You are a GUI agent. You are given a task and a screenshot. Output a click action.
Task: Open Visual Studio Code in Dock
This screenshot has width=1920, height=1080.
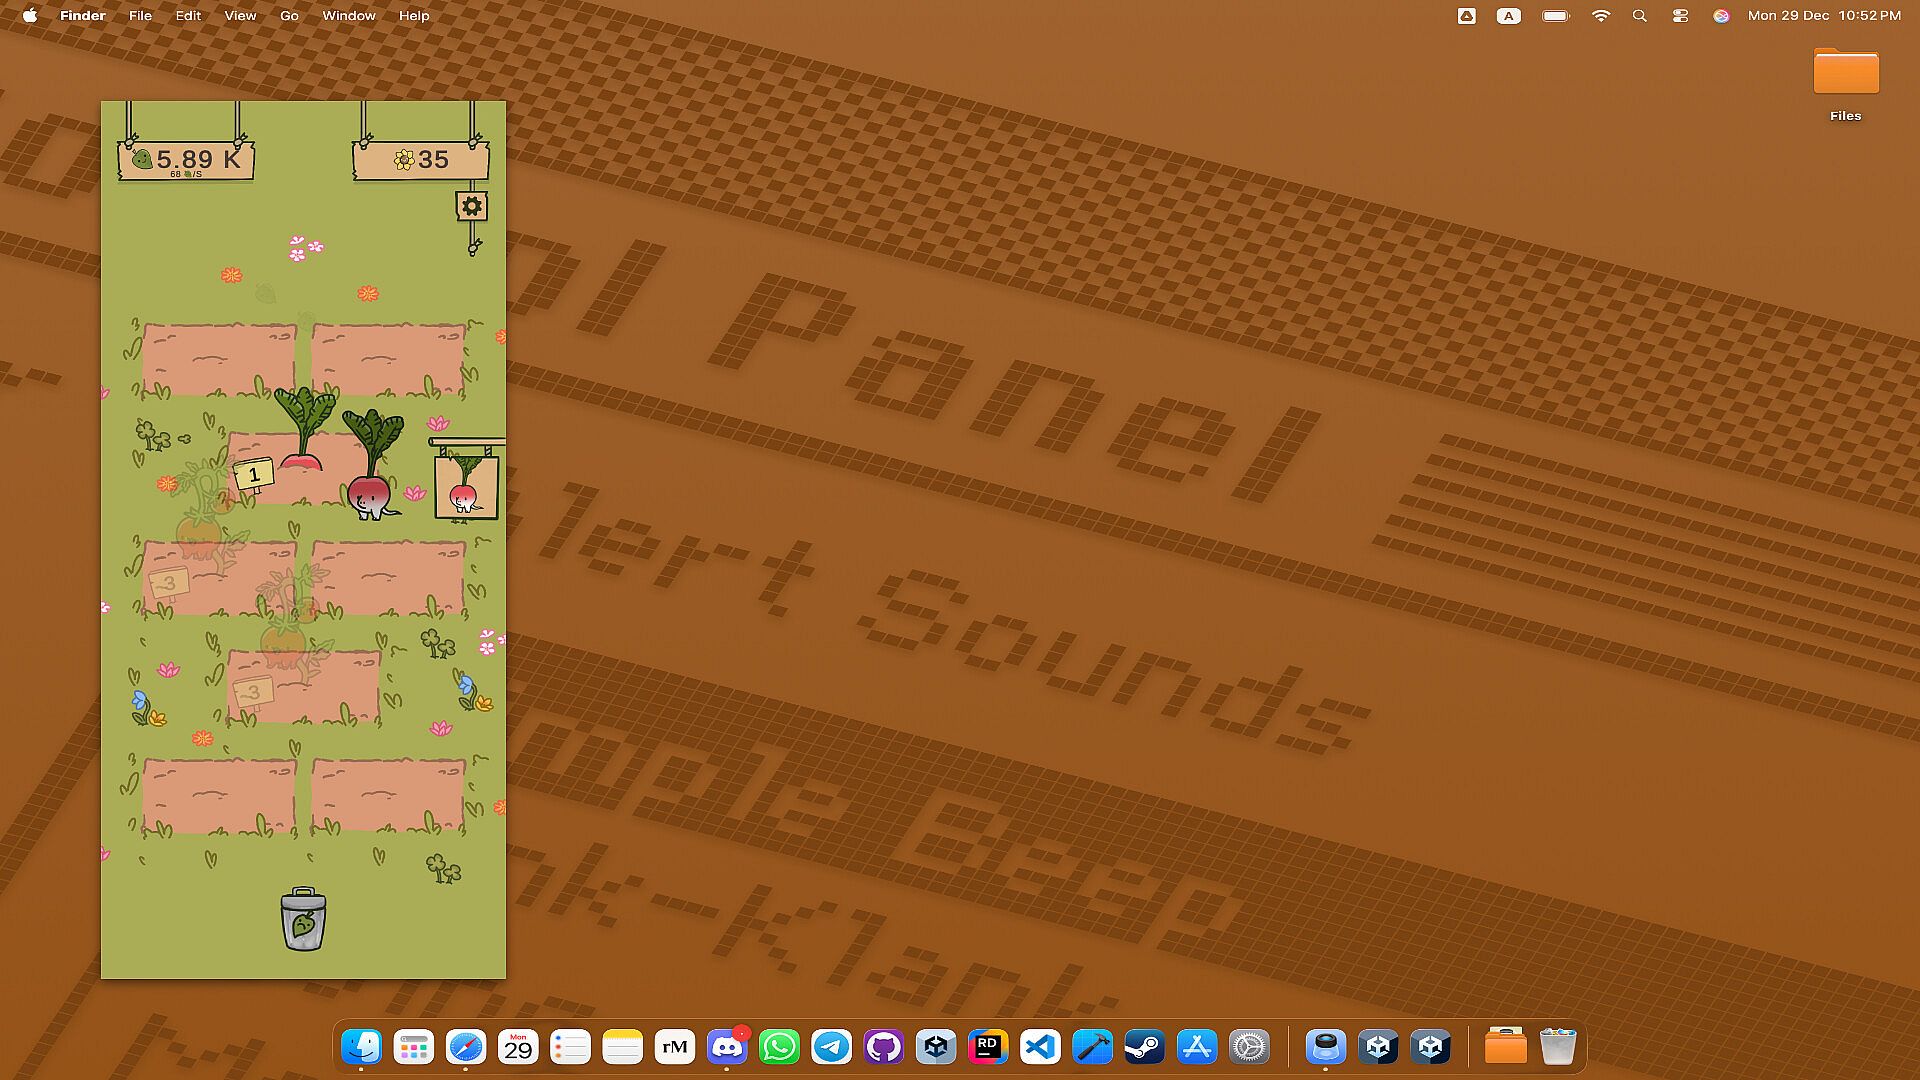click(1040, 1047)
